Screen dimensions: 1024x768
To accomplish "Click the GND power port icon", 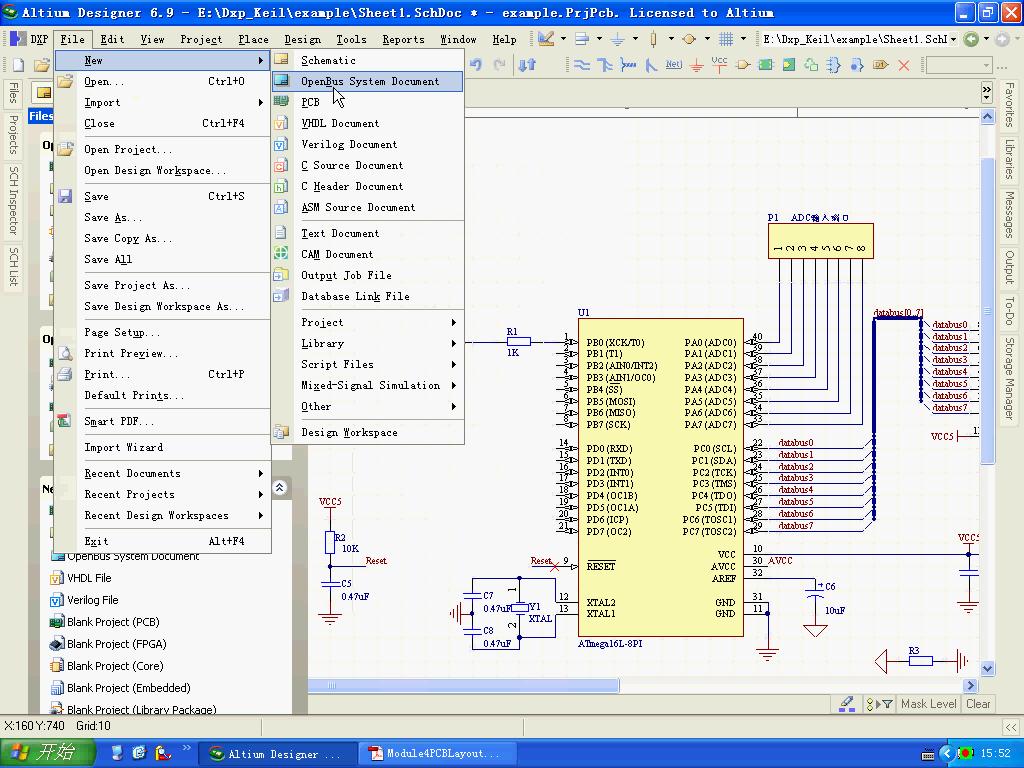I will tap(696, 65).
